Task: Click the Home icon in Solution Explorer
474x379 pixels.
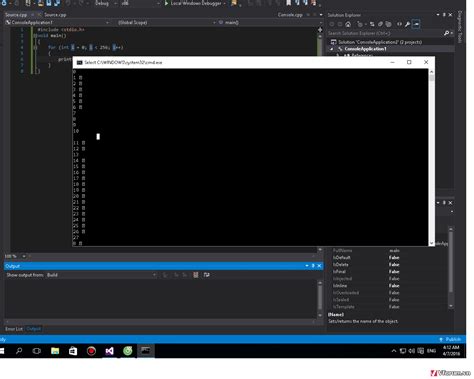Action: (348, 24)
